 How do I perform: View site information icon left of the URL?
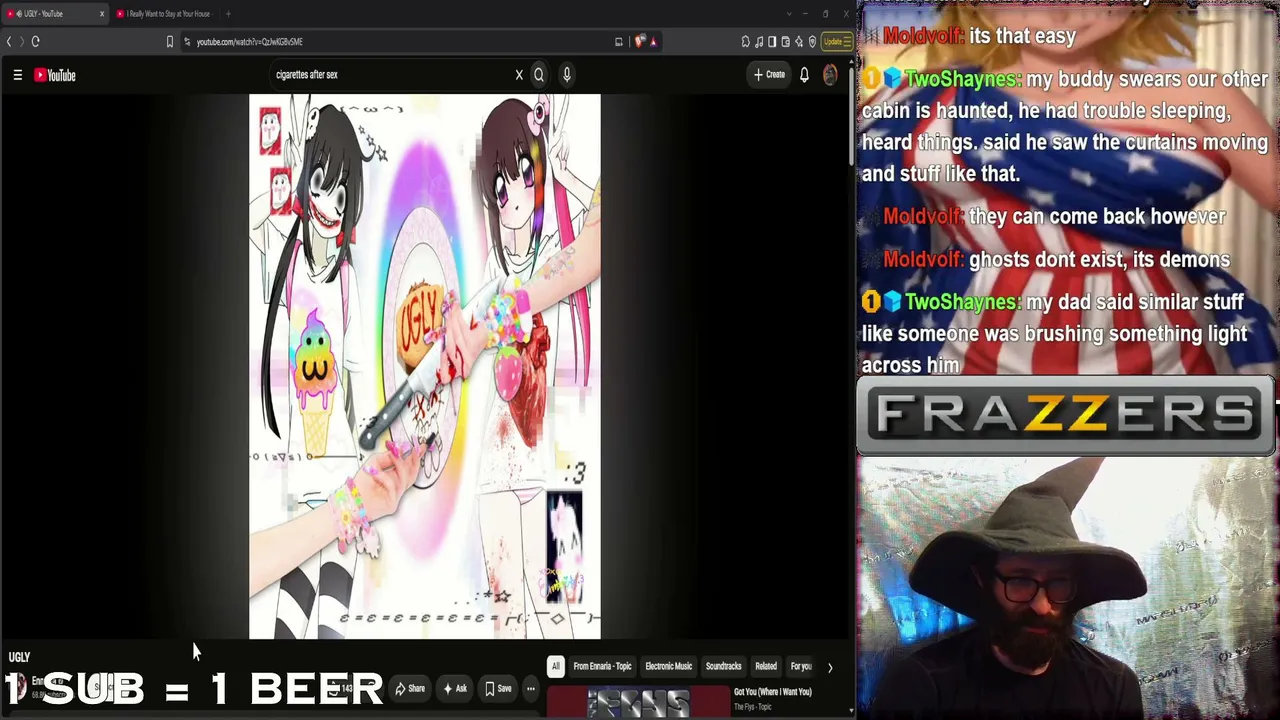click(x=187, y=42)
